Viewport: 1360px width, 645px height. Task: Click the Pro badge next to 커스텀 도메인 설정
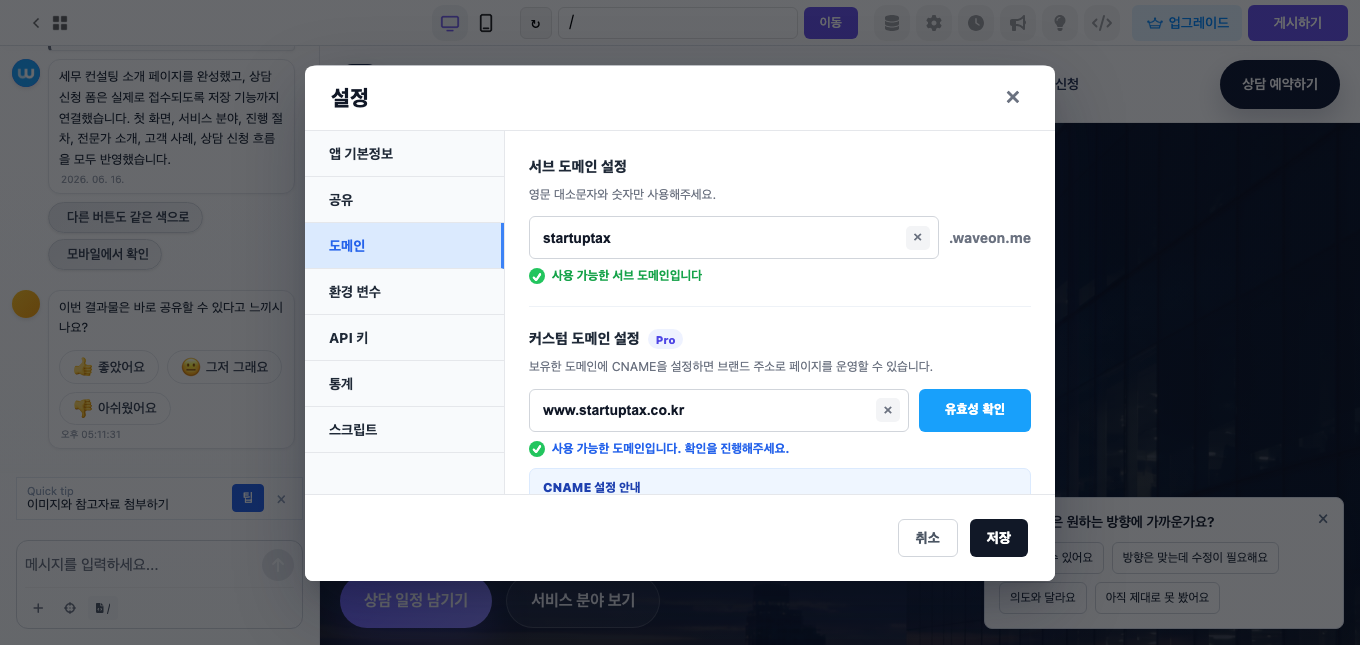click(665, 340)
